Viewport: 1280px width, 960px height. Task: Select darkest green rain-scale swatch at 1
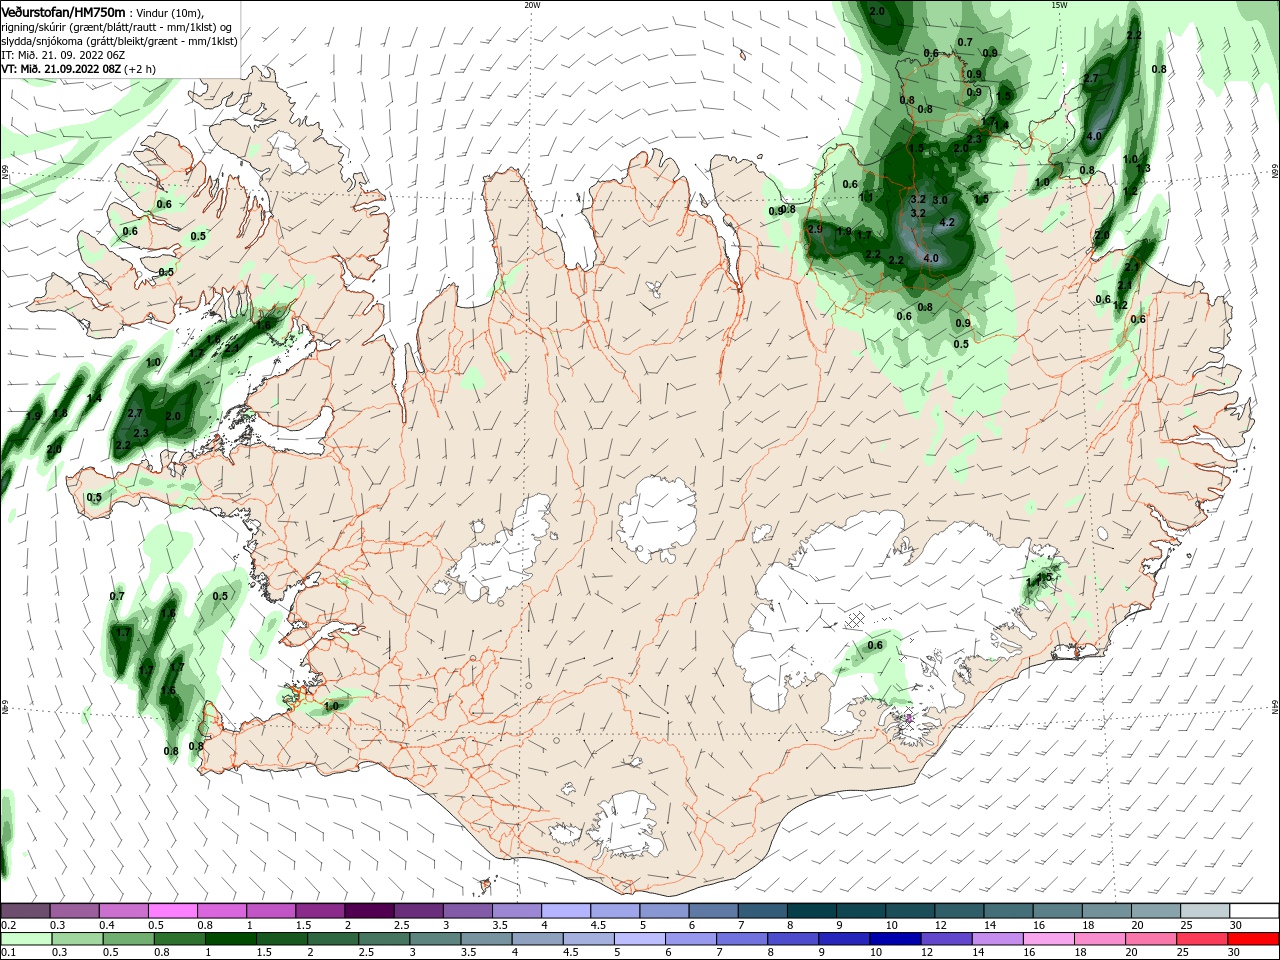(x=230, y=939)
